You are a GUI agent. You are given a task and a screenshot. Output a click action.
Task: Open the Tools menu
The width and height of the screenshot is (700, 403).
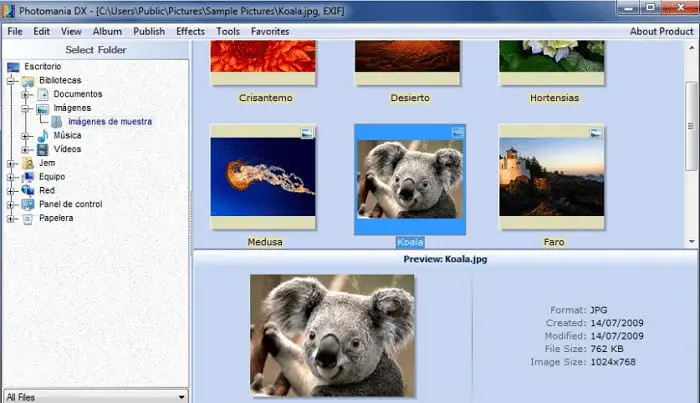coord(228,31)
